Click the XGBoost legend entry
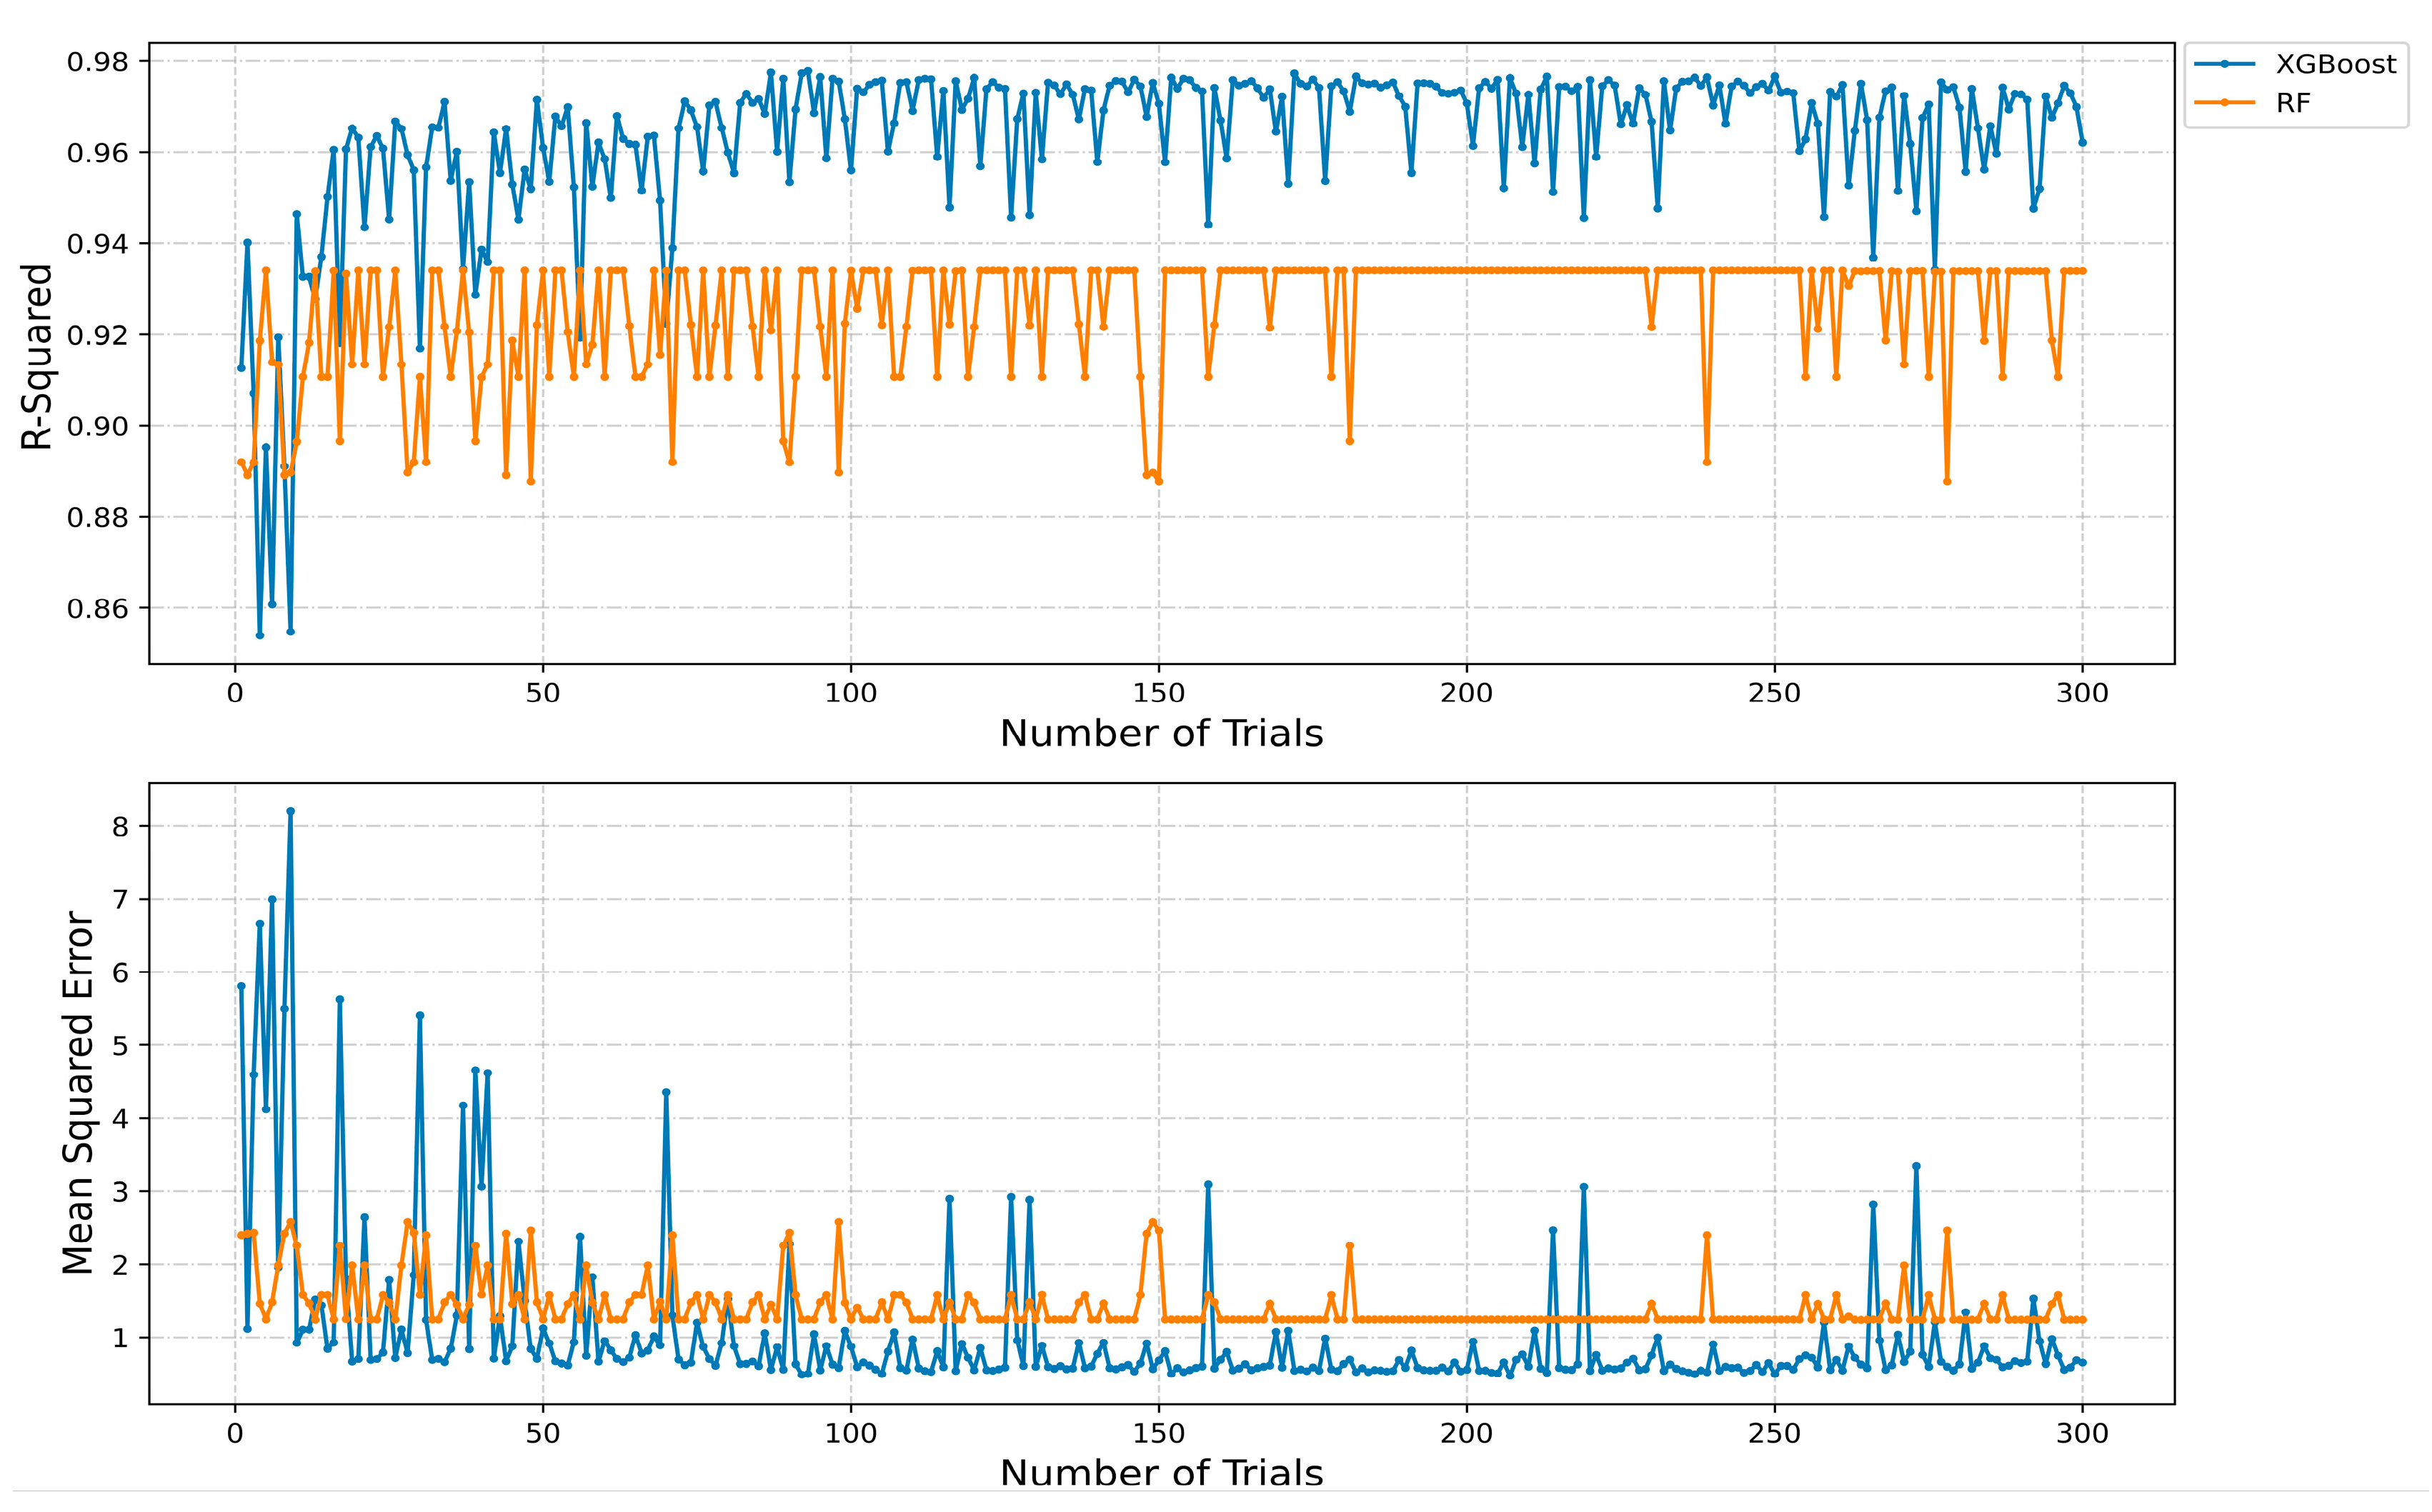2432x1512 pixels. coord(2335,65)
